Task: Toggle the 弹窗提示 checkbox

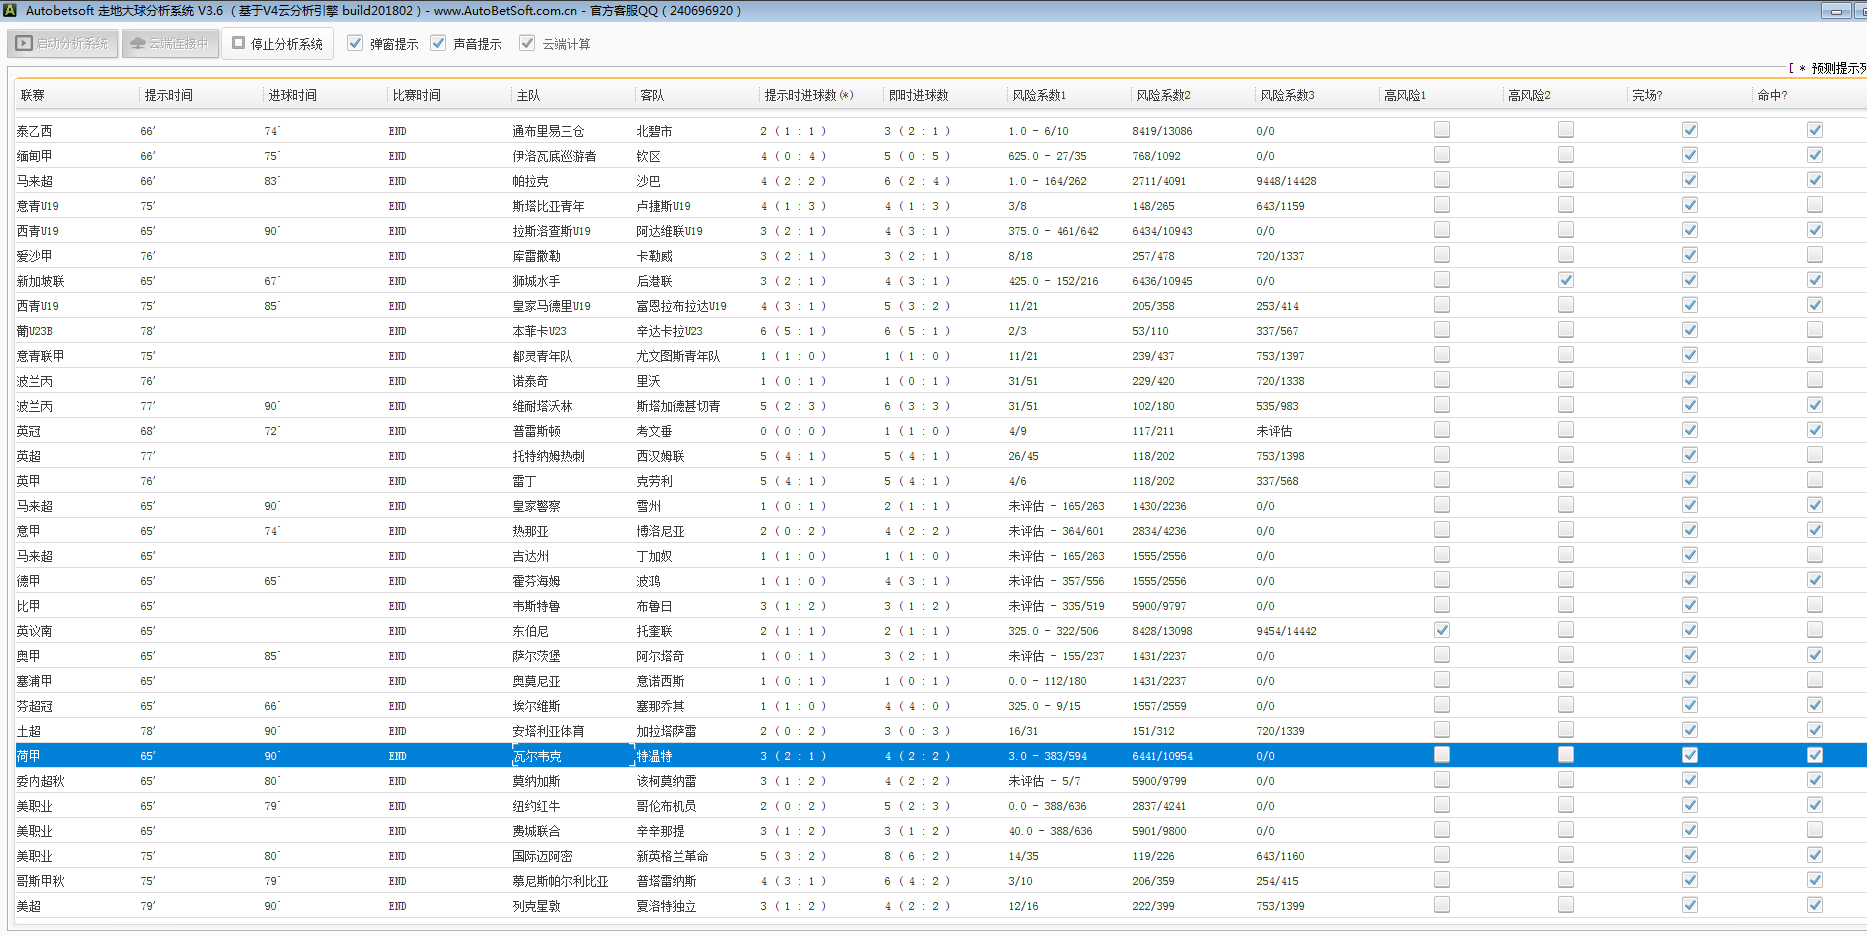Action: (x=355, y=44)
